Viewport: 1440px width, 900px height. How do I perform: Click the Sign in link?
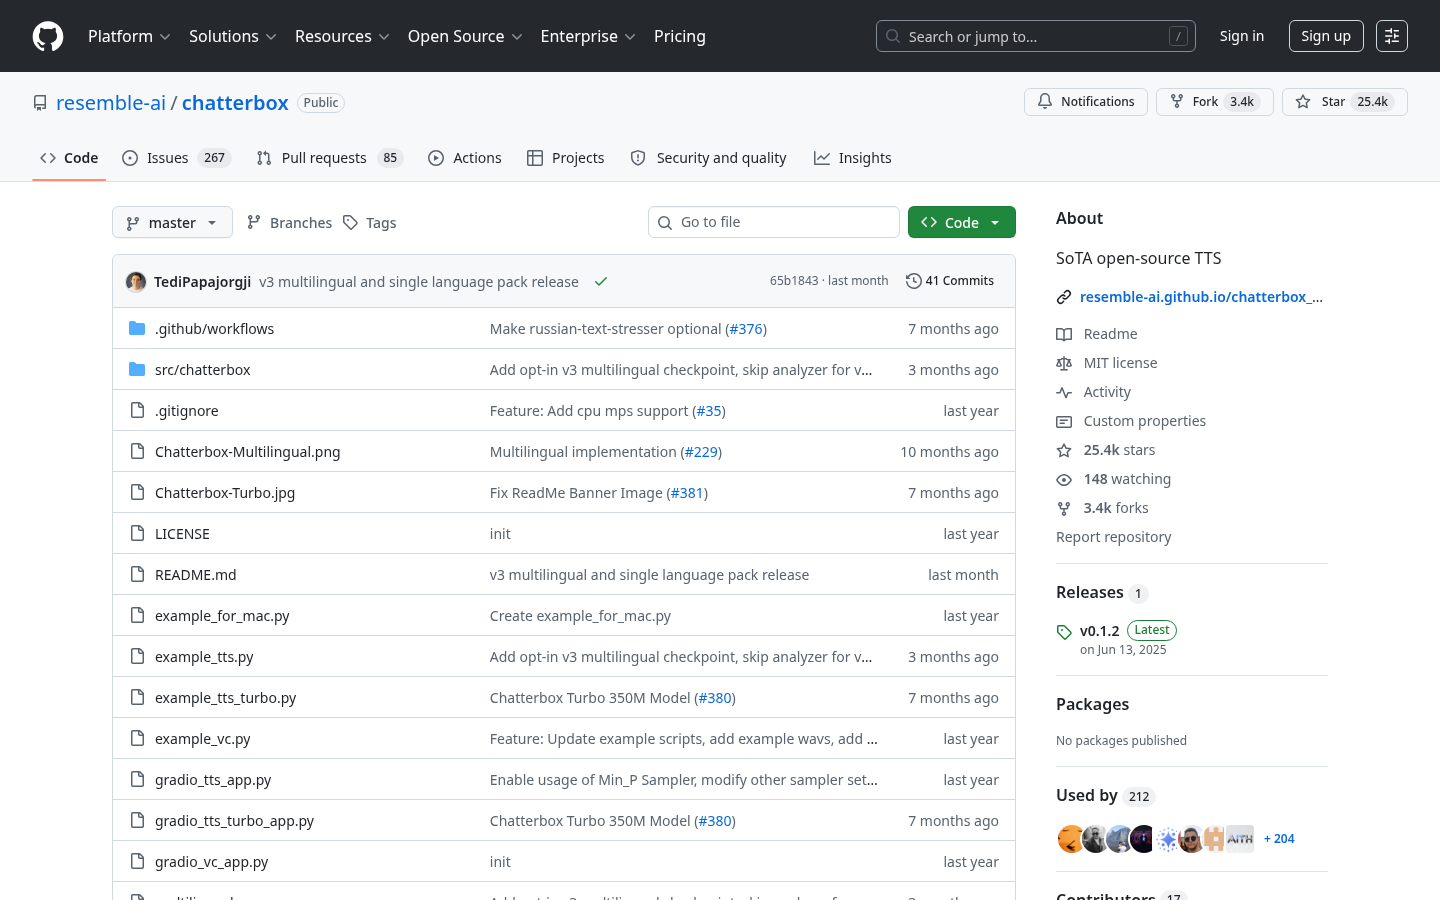[x=1242, y=36]
